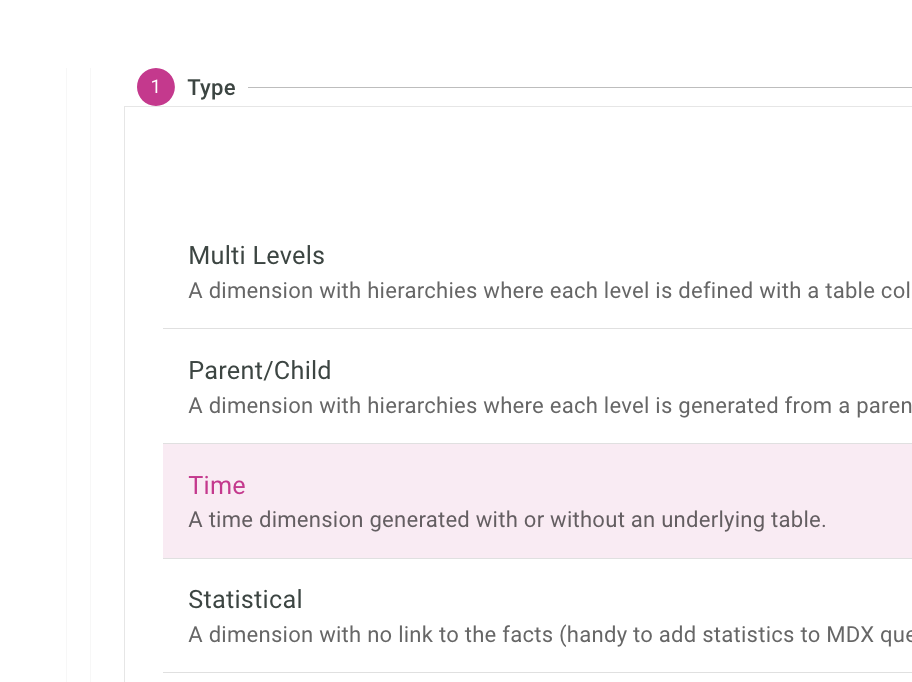Screen dimensions: 912x682
Task: Click the time dimension description text
Action: pyautogui.click(x=507, y=520)
